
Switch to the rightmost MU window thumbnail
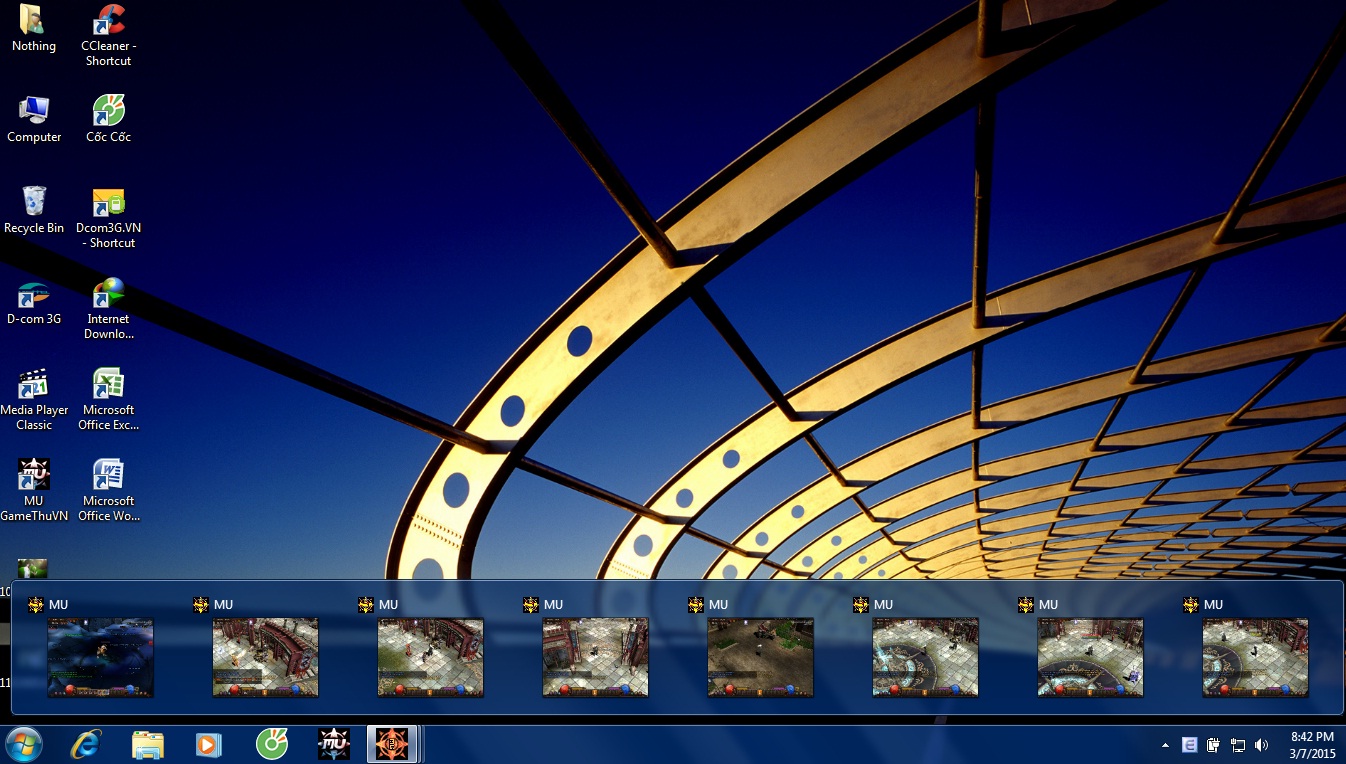1254,656
